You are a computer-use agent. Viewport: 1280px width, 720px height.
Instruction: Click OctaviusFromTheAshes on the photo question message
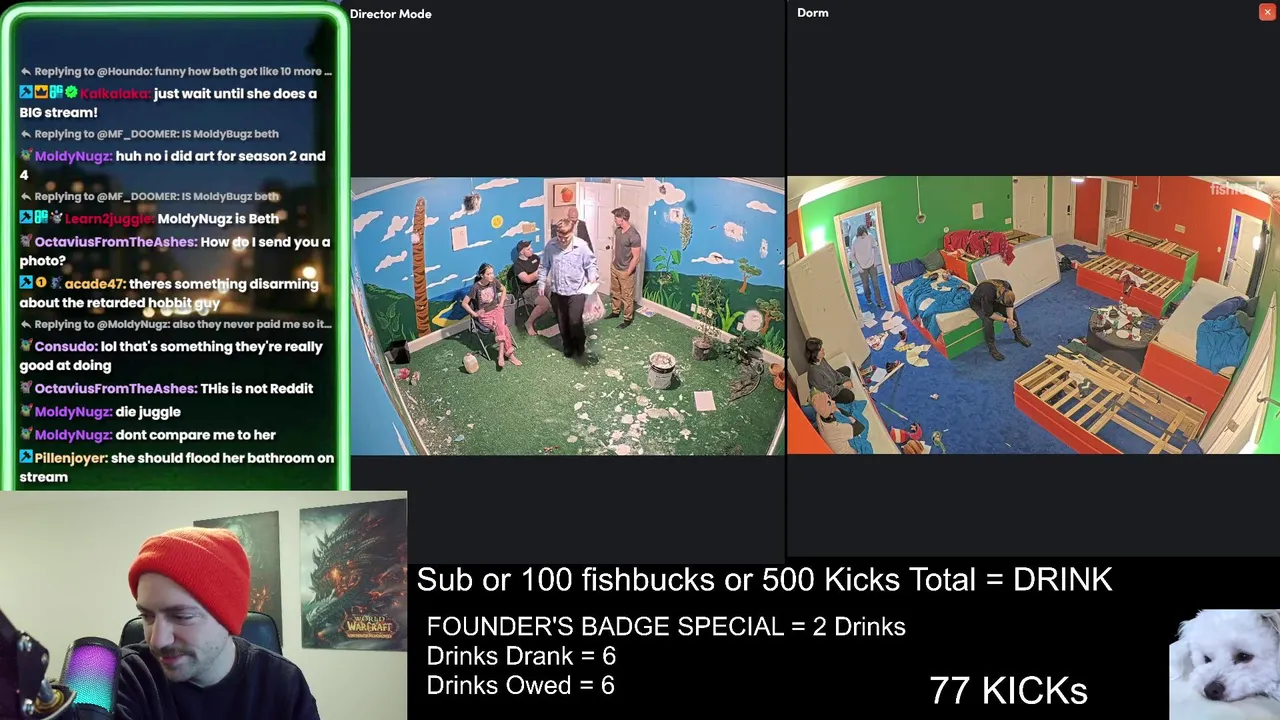coord(115,242)
